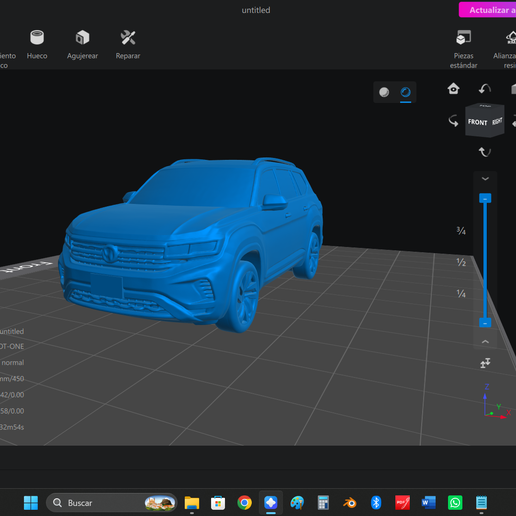The image size is (516, 516).
Task: Grab the bottom handle of layer slider
Action: click(485, 323)
